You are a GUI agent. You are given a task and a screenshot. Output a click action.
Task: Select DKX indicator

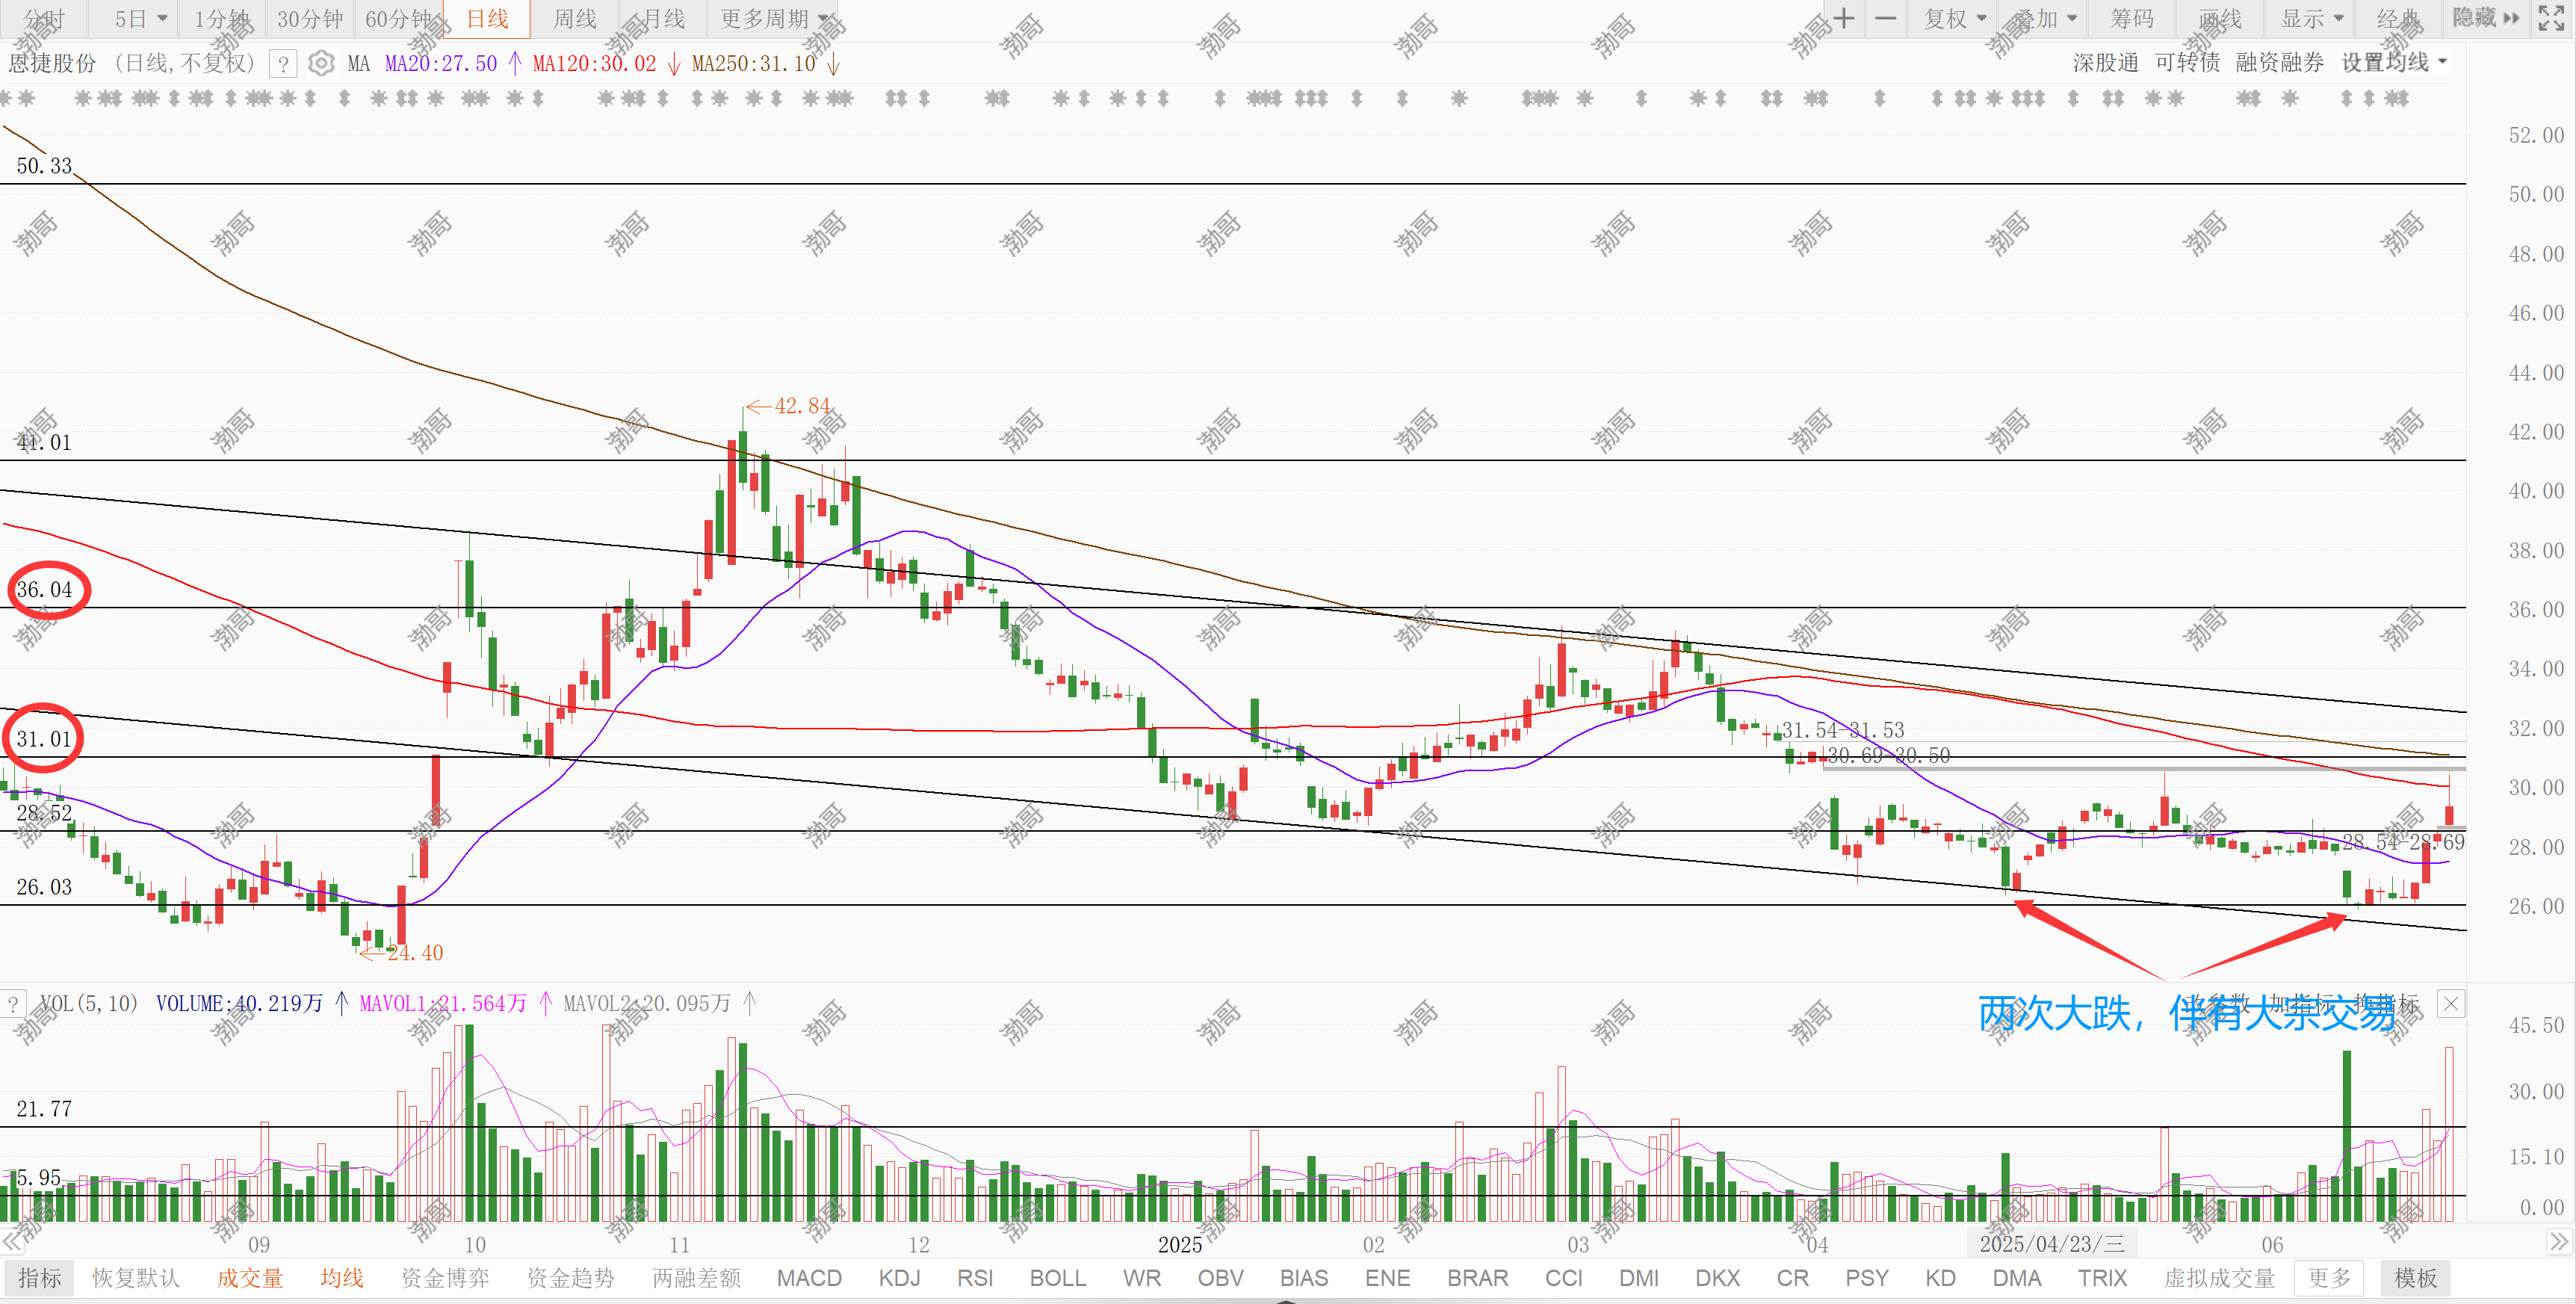[x=1718, y=1278]
